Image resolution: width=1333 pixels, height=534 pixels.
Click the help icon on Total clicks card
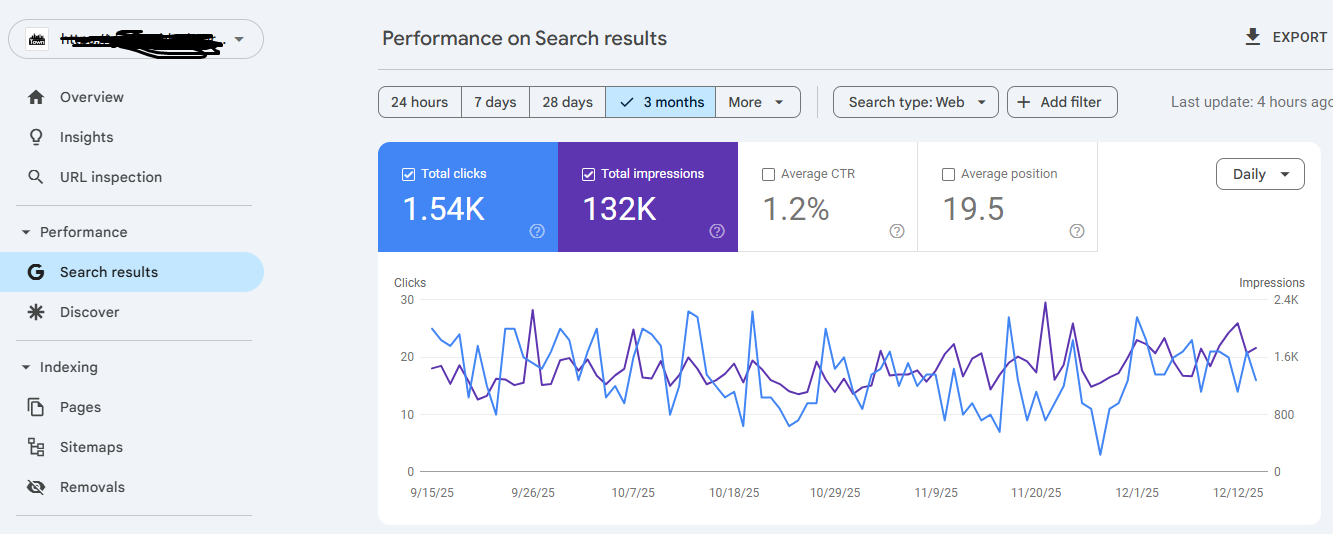pos(537,231)
